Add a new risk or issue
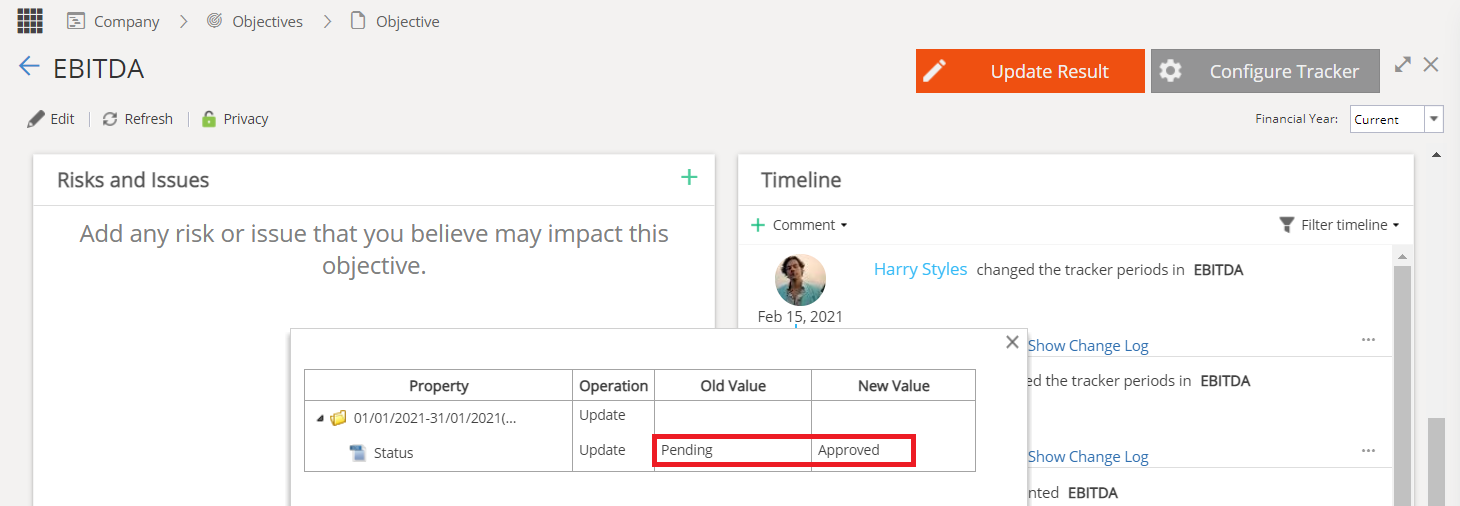1460x506 pixels. pyautogui.click(x=689, y=178)
